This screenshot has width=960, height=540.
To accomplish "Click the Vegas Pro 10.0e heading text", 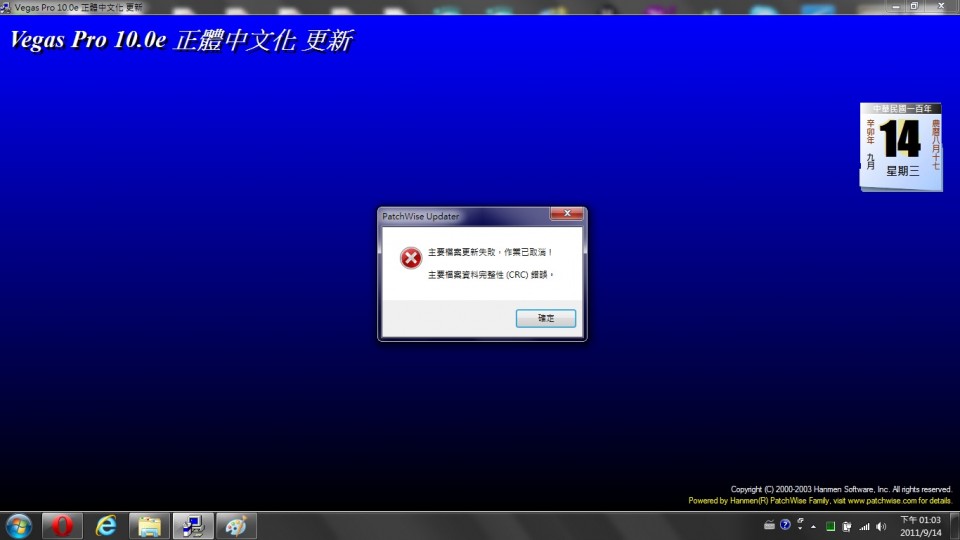I will pyautogui.click(x=181, y=40).
